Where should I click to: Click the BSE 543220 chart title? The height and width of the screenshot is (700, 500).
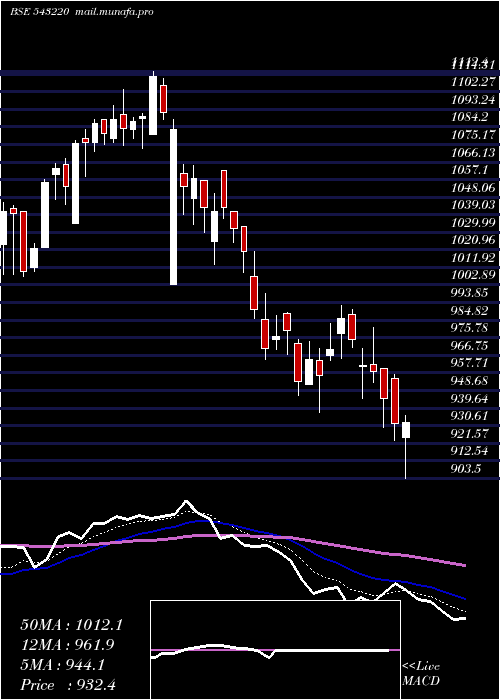tap(39, 12)
